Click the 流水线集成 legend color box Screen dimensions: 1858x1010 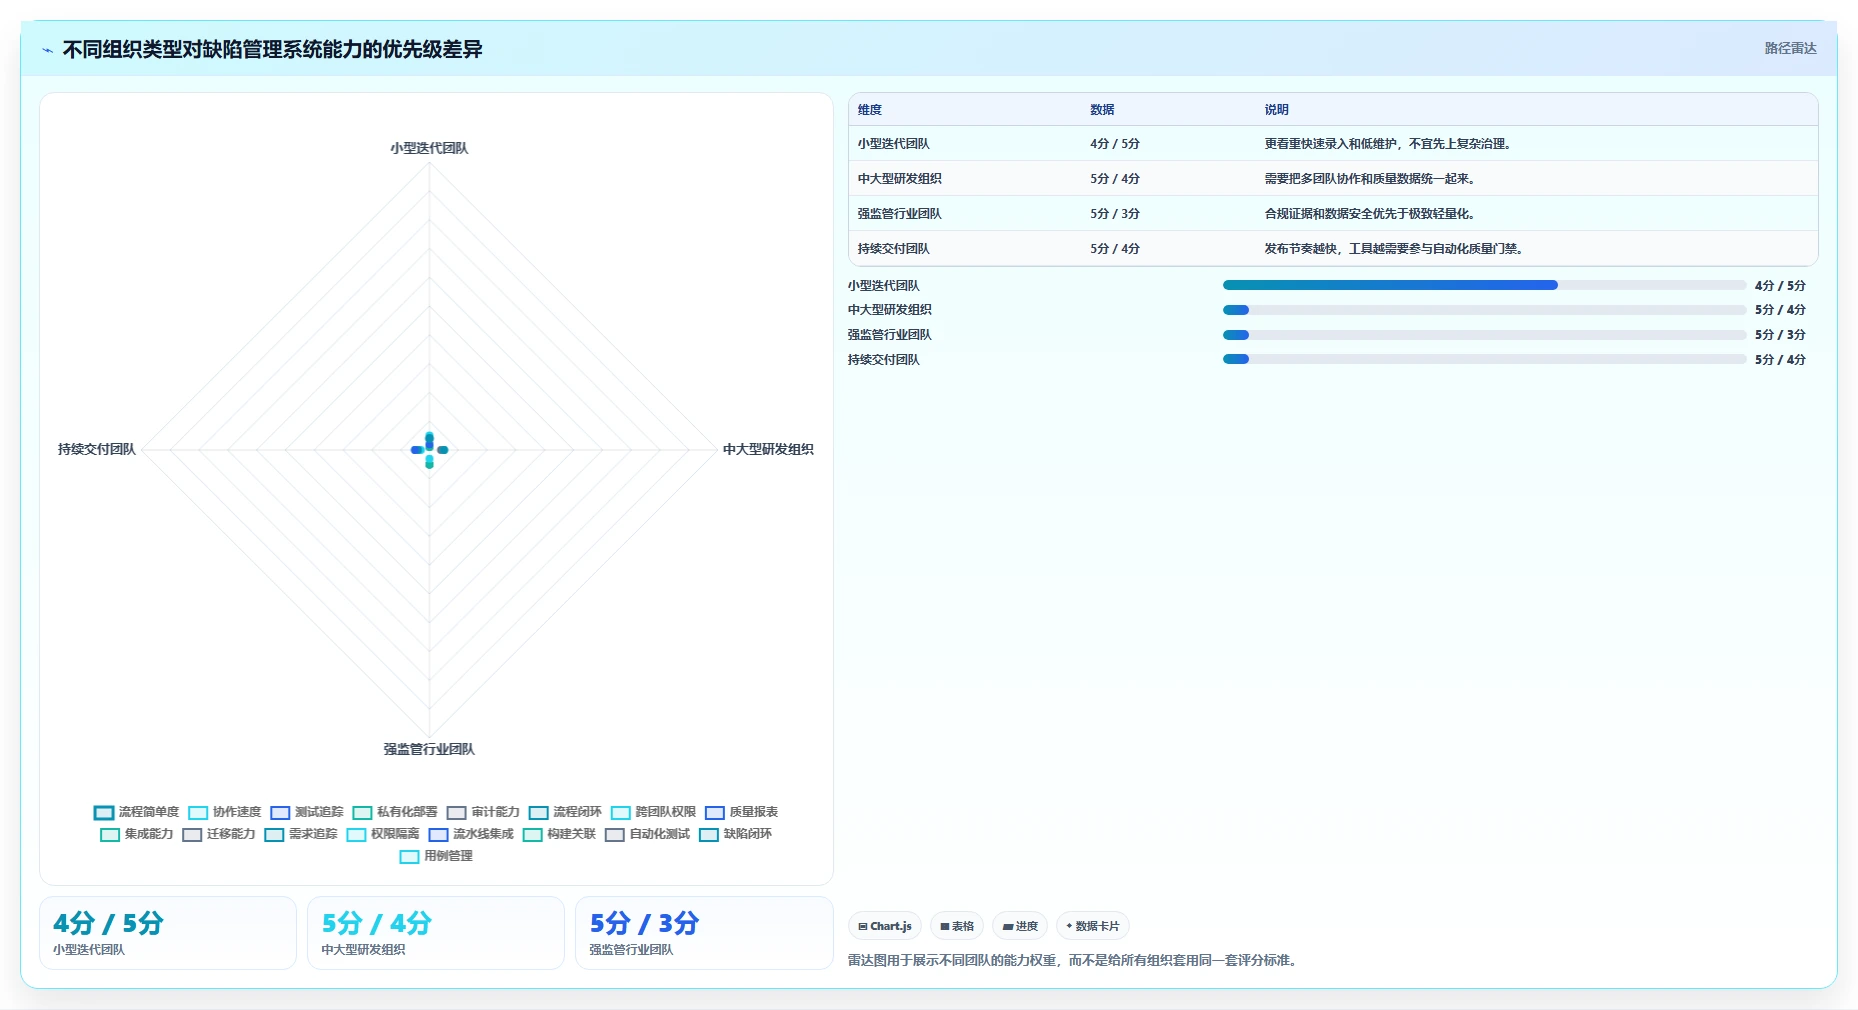[x=438, y=834]
